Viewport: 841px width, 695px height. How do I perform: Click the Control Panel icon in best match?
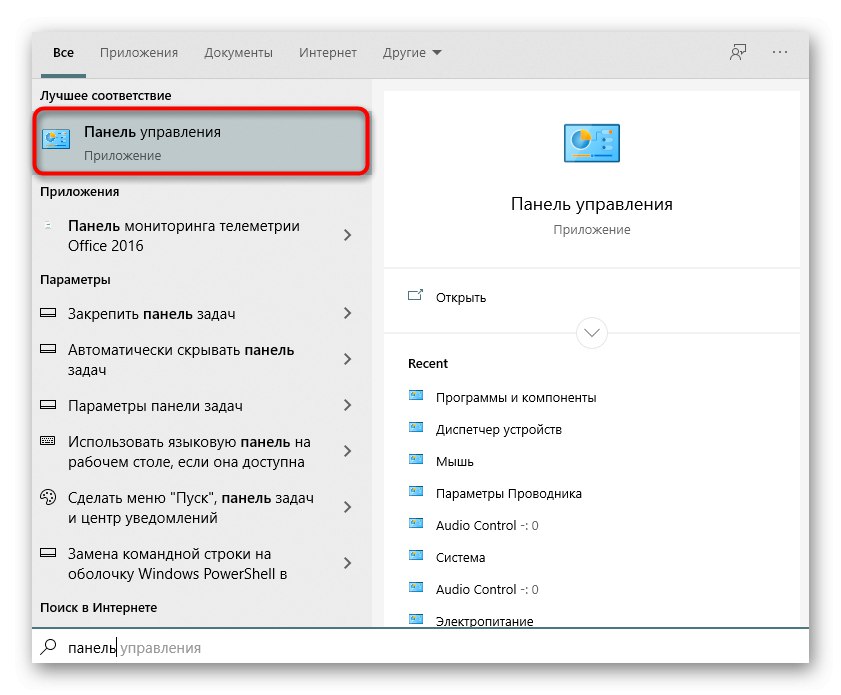click(56, 141)
